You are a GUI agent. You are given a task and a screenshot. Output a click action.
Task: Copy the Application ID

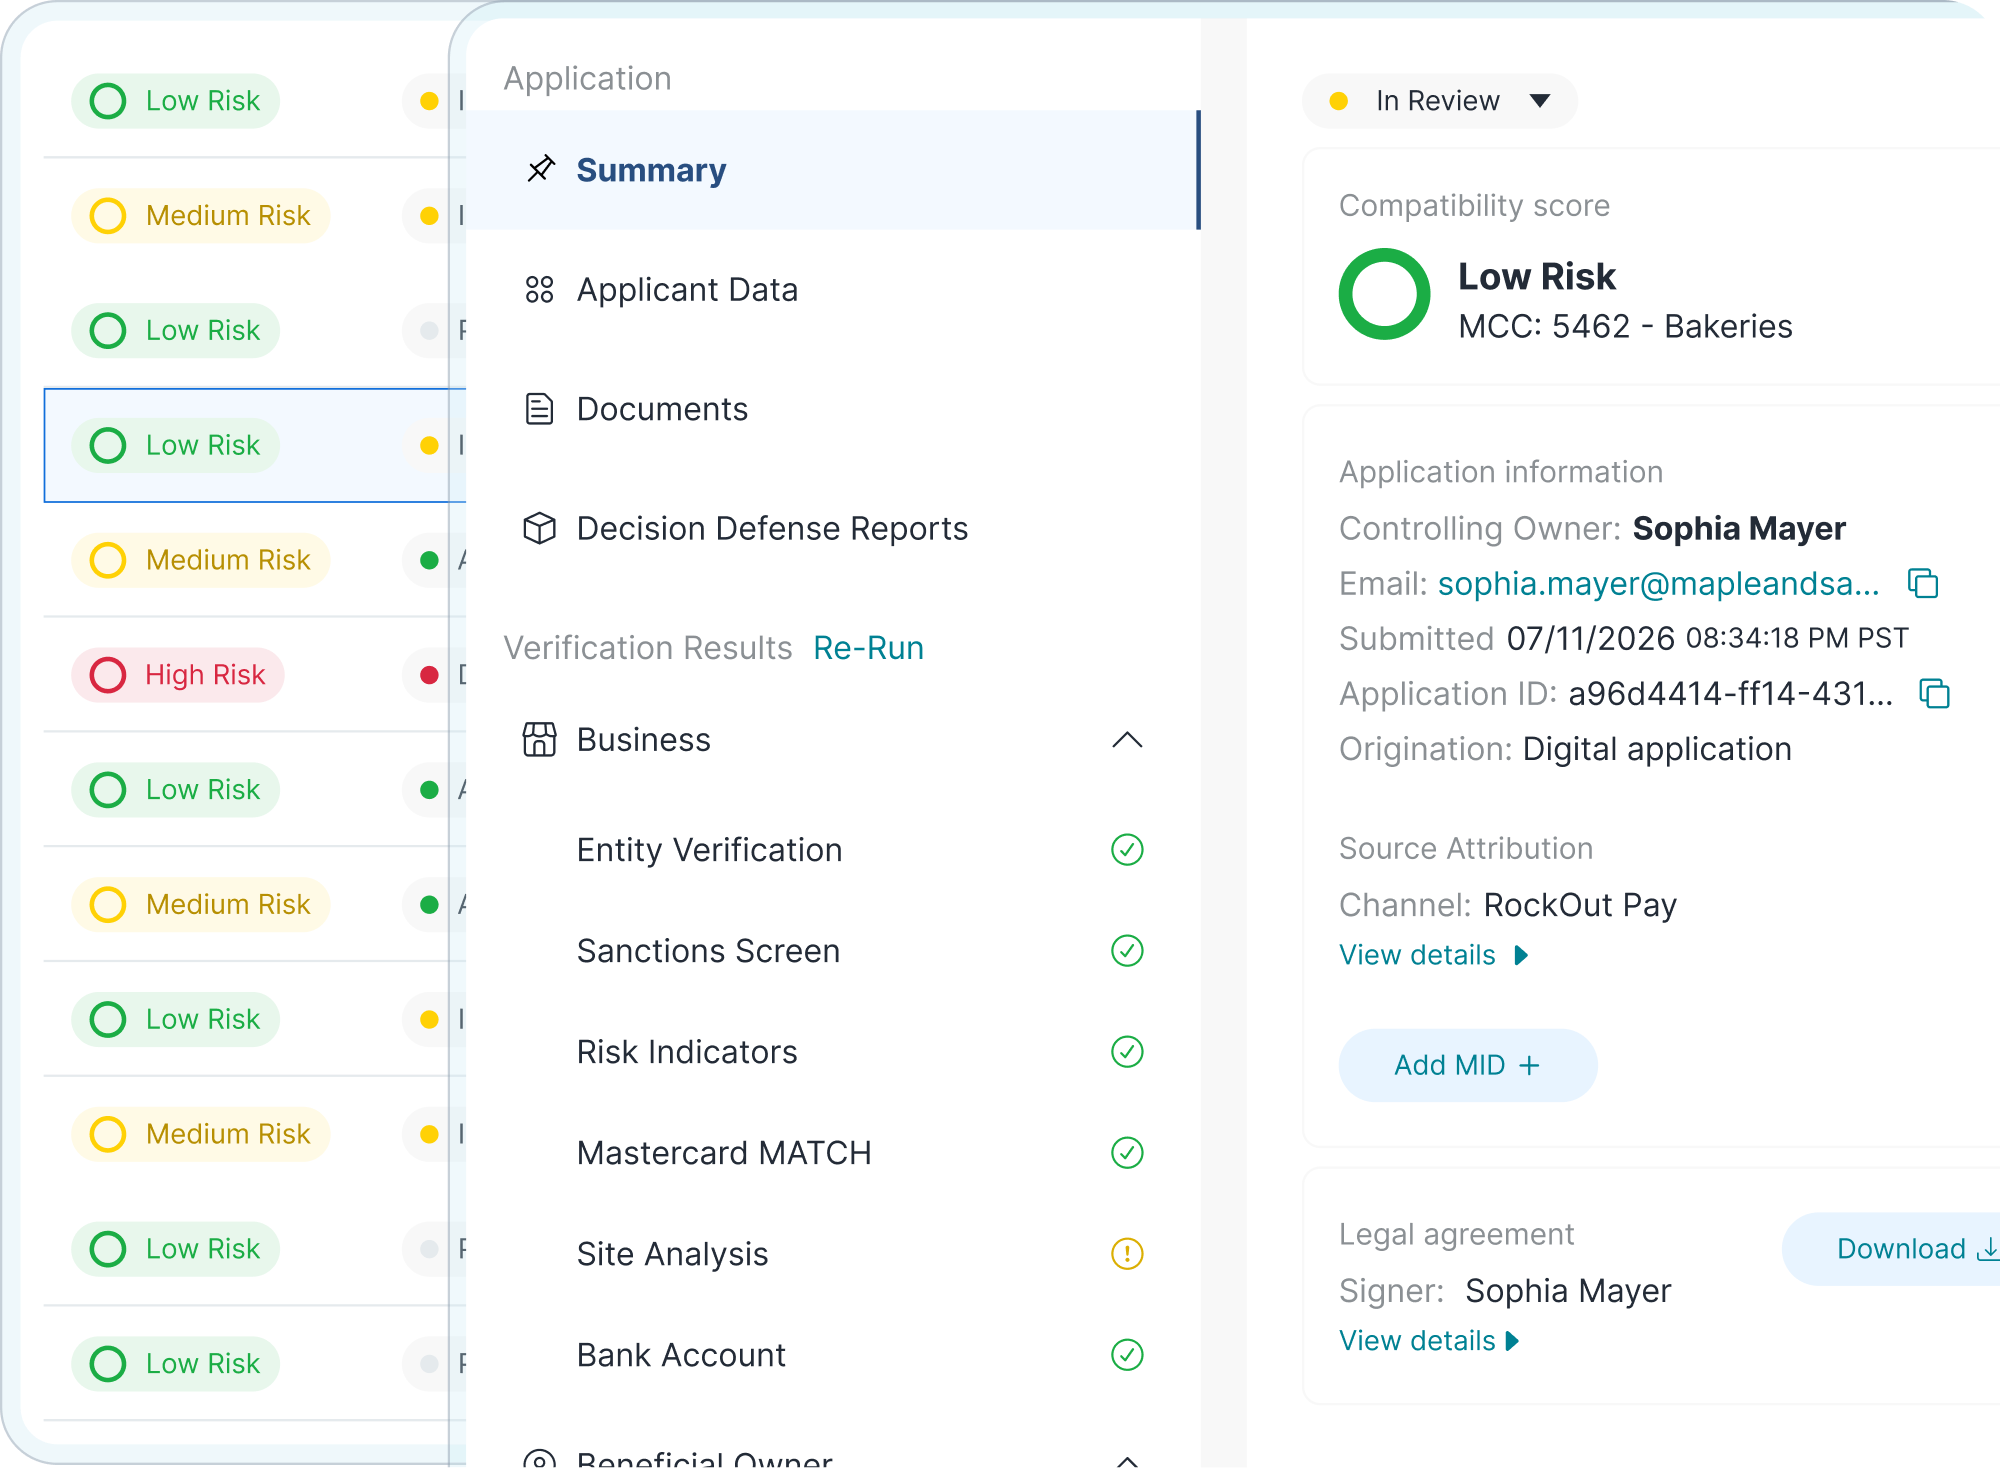1934,693
